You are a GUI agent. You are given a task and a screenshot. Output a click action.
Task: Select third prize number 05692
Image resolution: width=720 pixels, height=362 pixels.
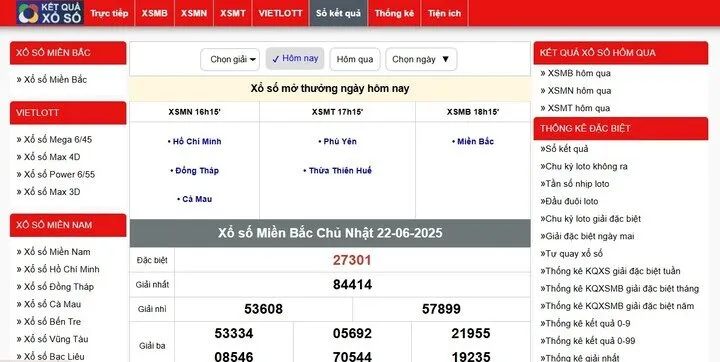(352, 333)
